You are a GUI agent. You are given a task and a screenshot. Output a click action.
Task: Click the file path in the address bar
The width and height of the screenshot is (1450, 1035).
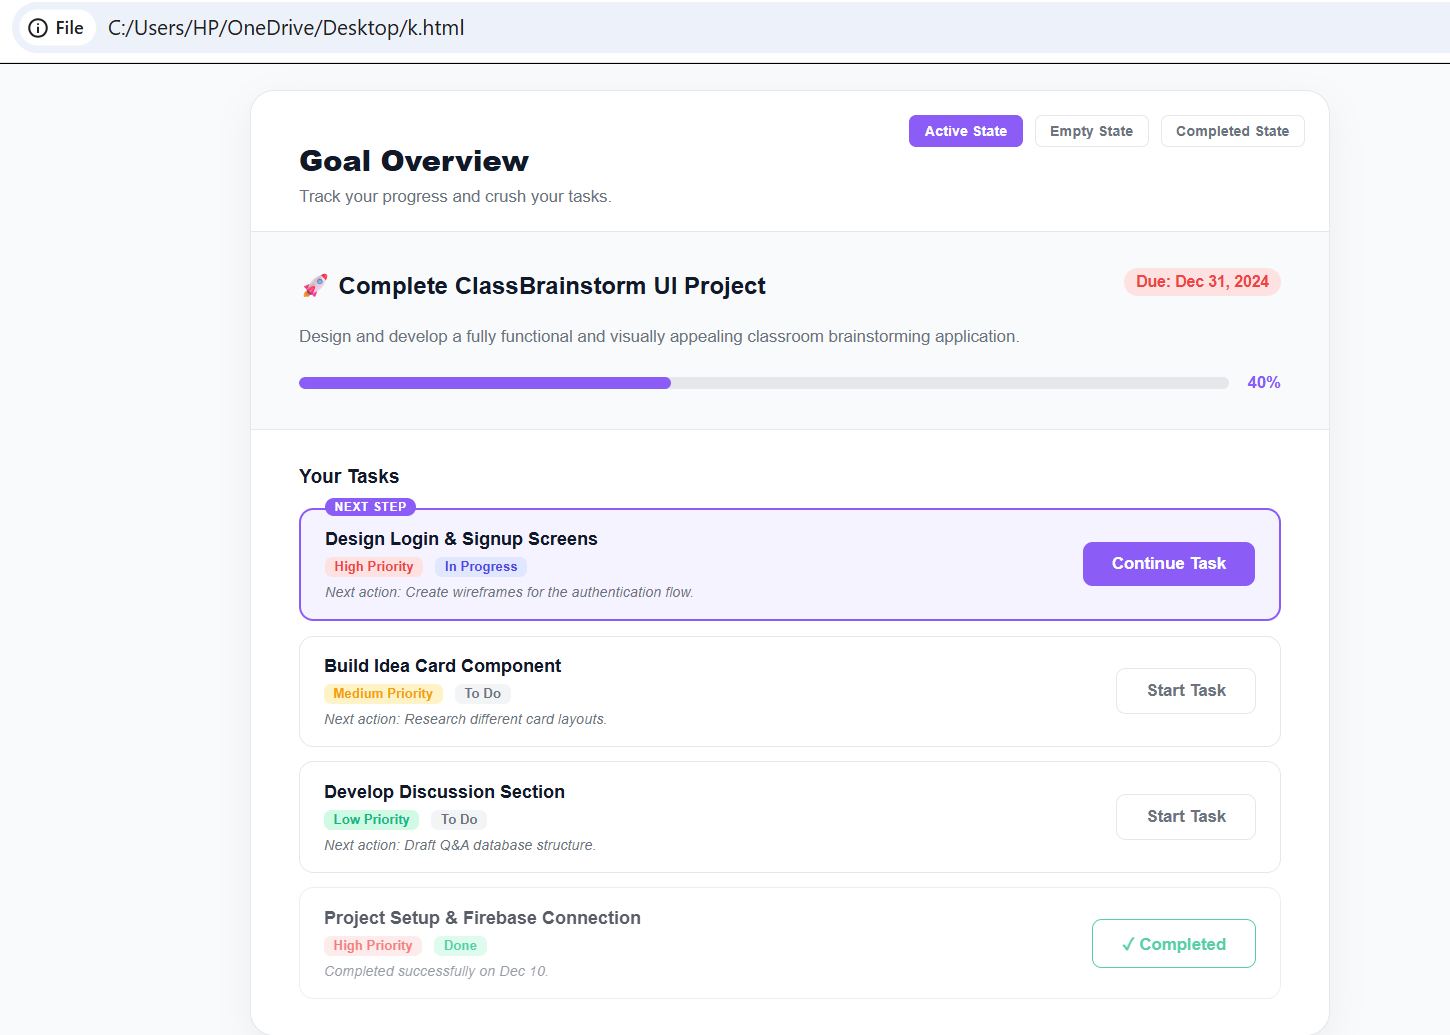pos(286,28)
